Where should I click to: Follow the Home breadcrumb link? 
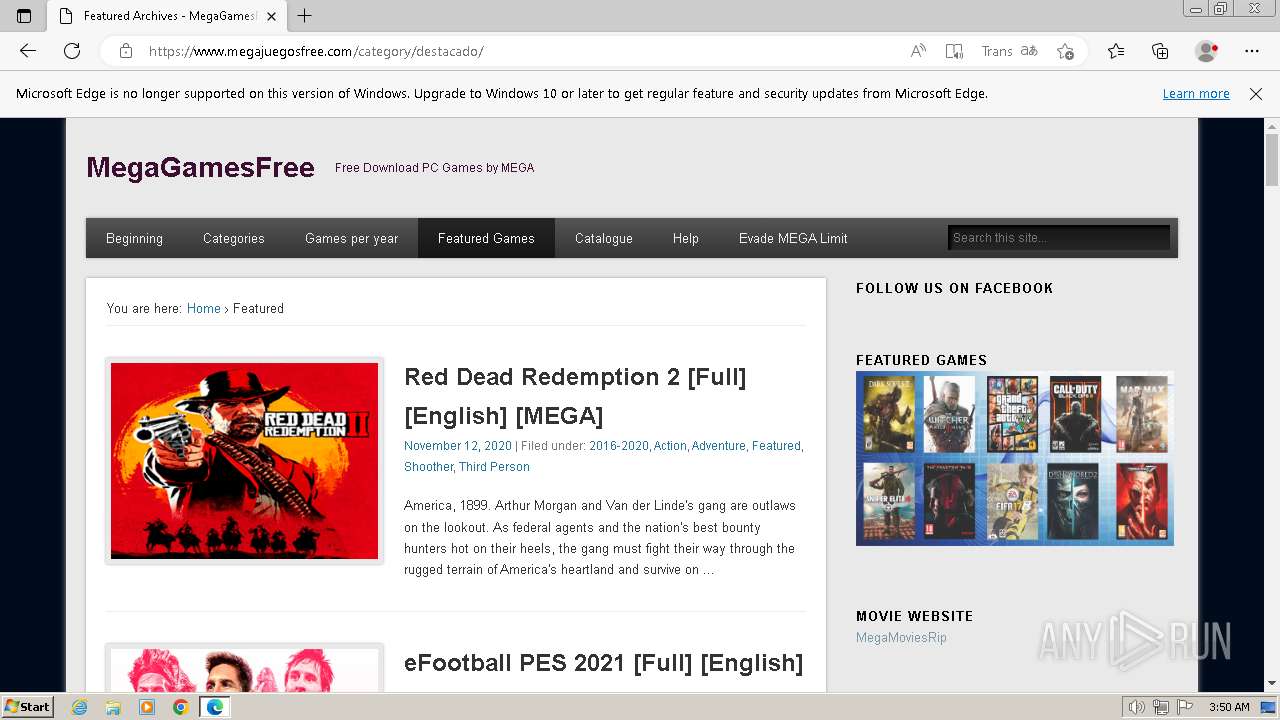203,308
